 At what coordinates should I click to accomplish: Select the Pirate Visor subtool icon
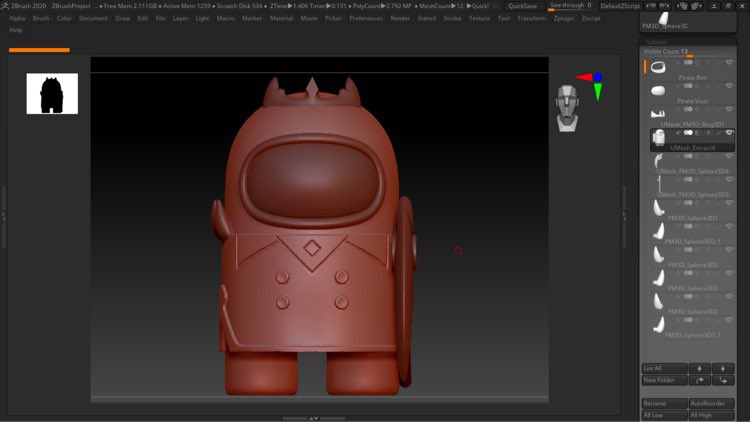click(658, 91)
